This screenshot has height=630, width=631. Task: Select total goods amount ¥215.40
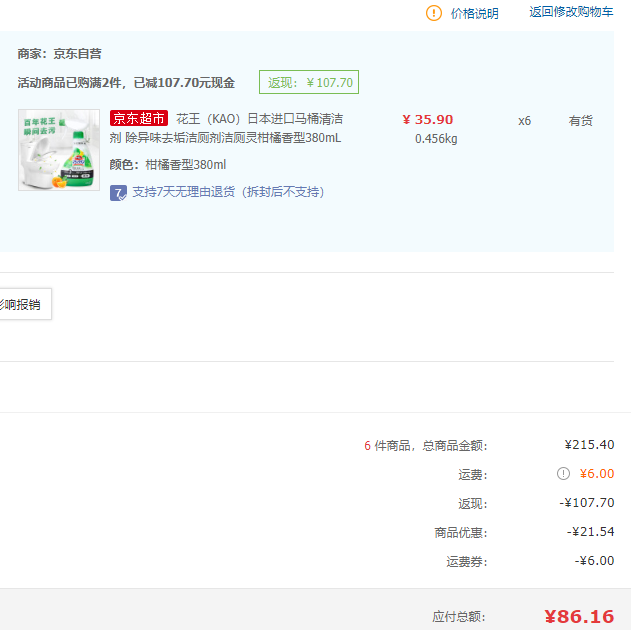(x=589, y=445)
